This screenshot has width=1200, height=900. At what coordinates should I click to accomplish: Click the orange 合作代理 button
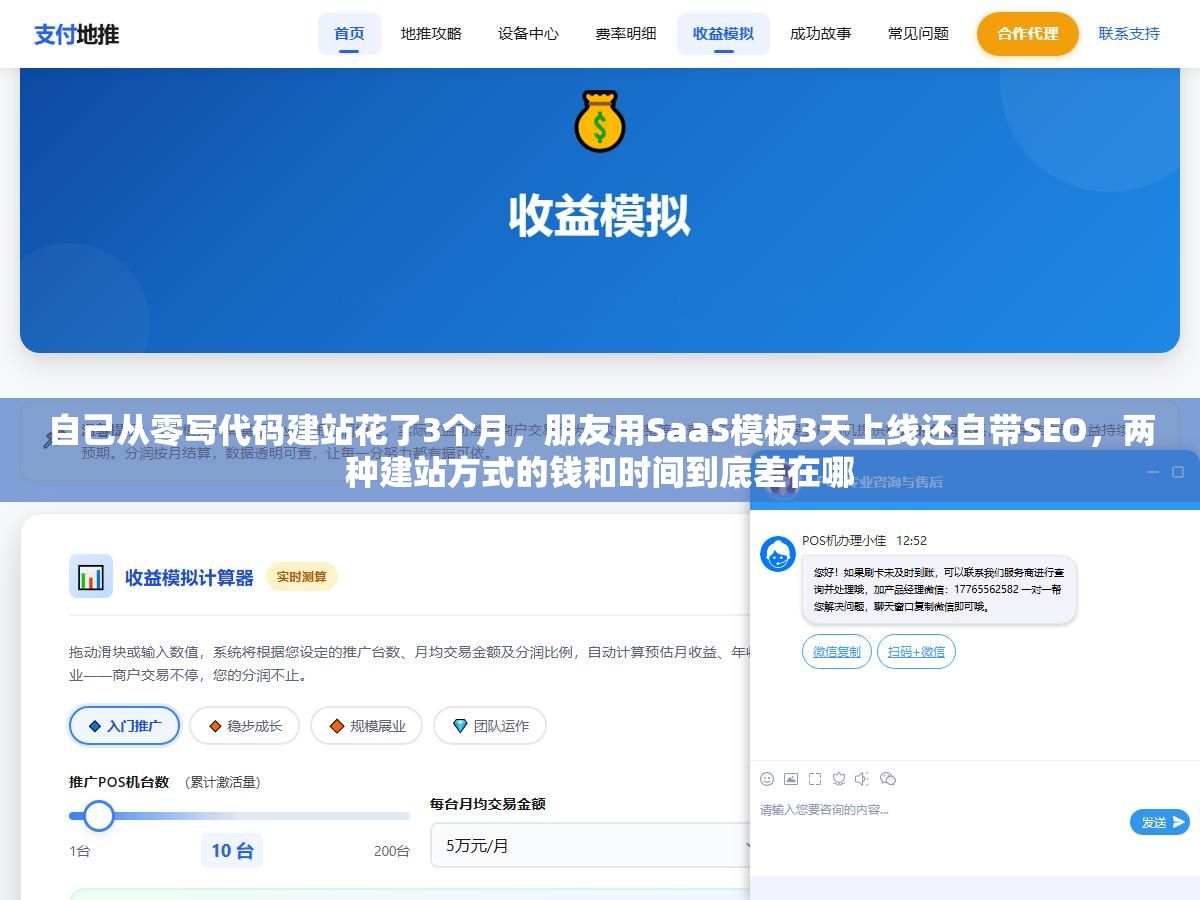click(x=1027, y=34)
